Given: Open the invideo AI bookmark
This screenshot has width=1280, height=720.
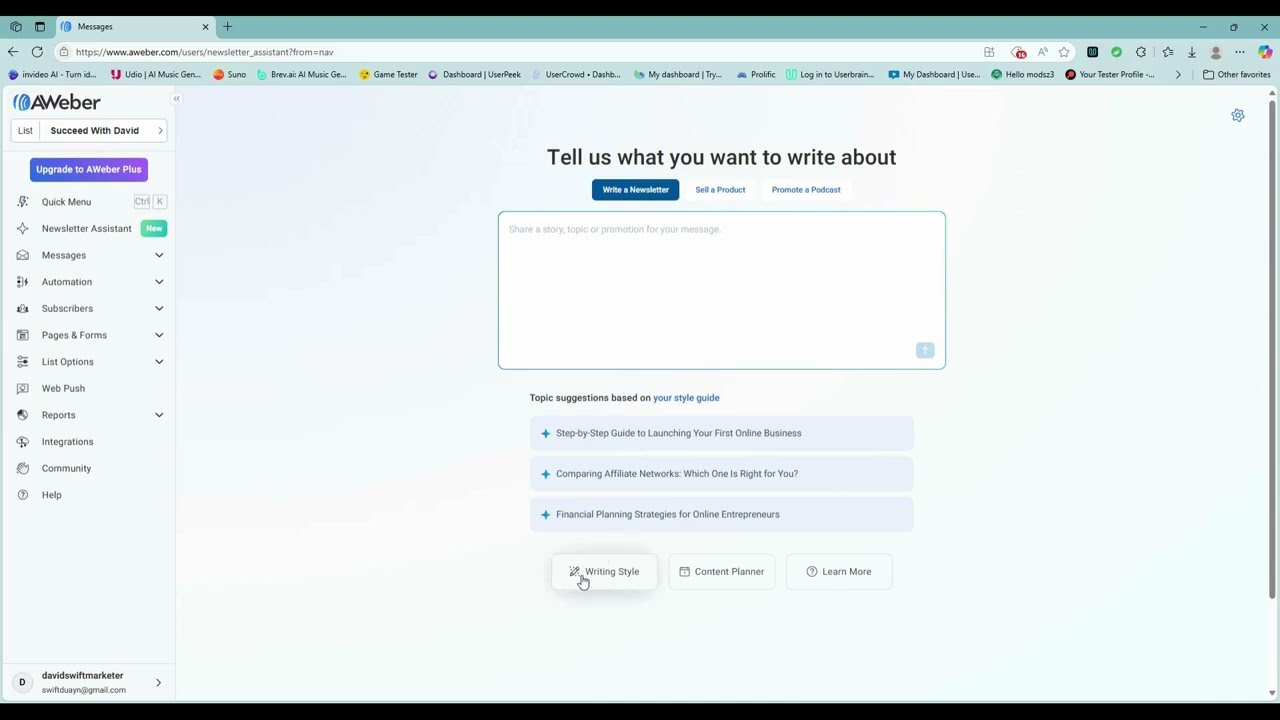Looking at the screenshot, I should tap(52, 74).
